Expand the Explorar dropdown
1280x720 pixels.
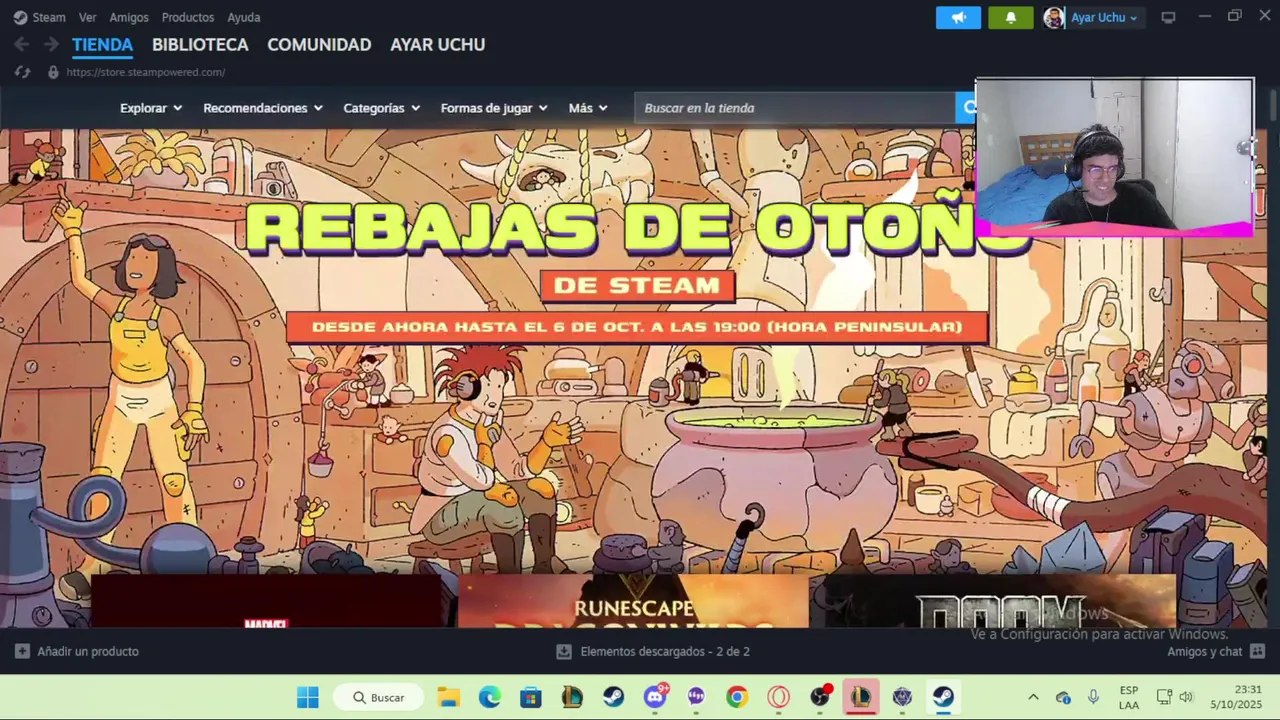(151, 108)
